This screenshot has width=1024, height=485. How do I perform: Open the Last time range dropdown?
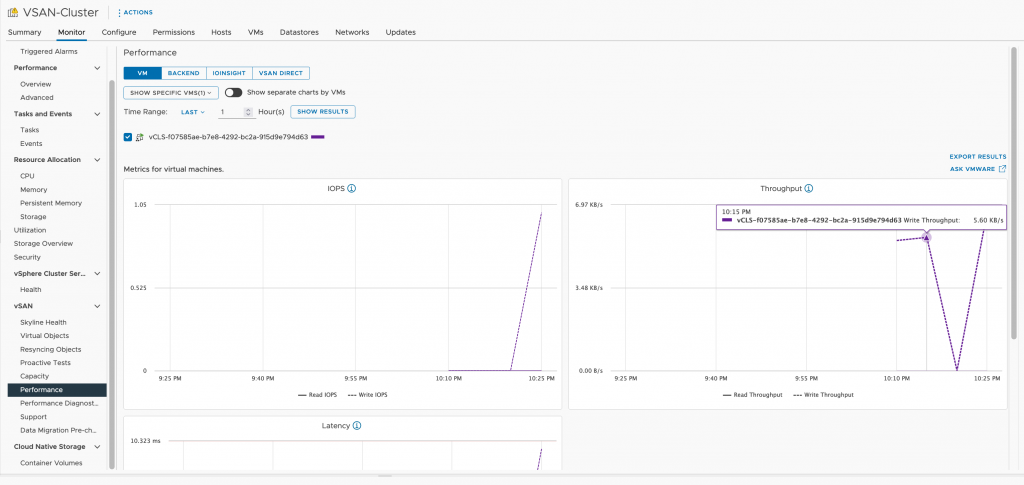(x=193, y=112)
